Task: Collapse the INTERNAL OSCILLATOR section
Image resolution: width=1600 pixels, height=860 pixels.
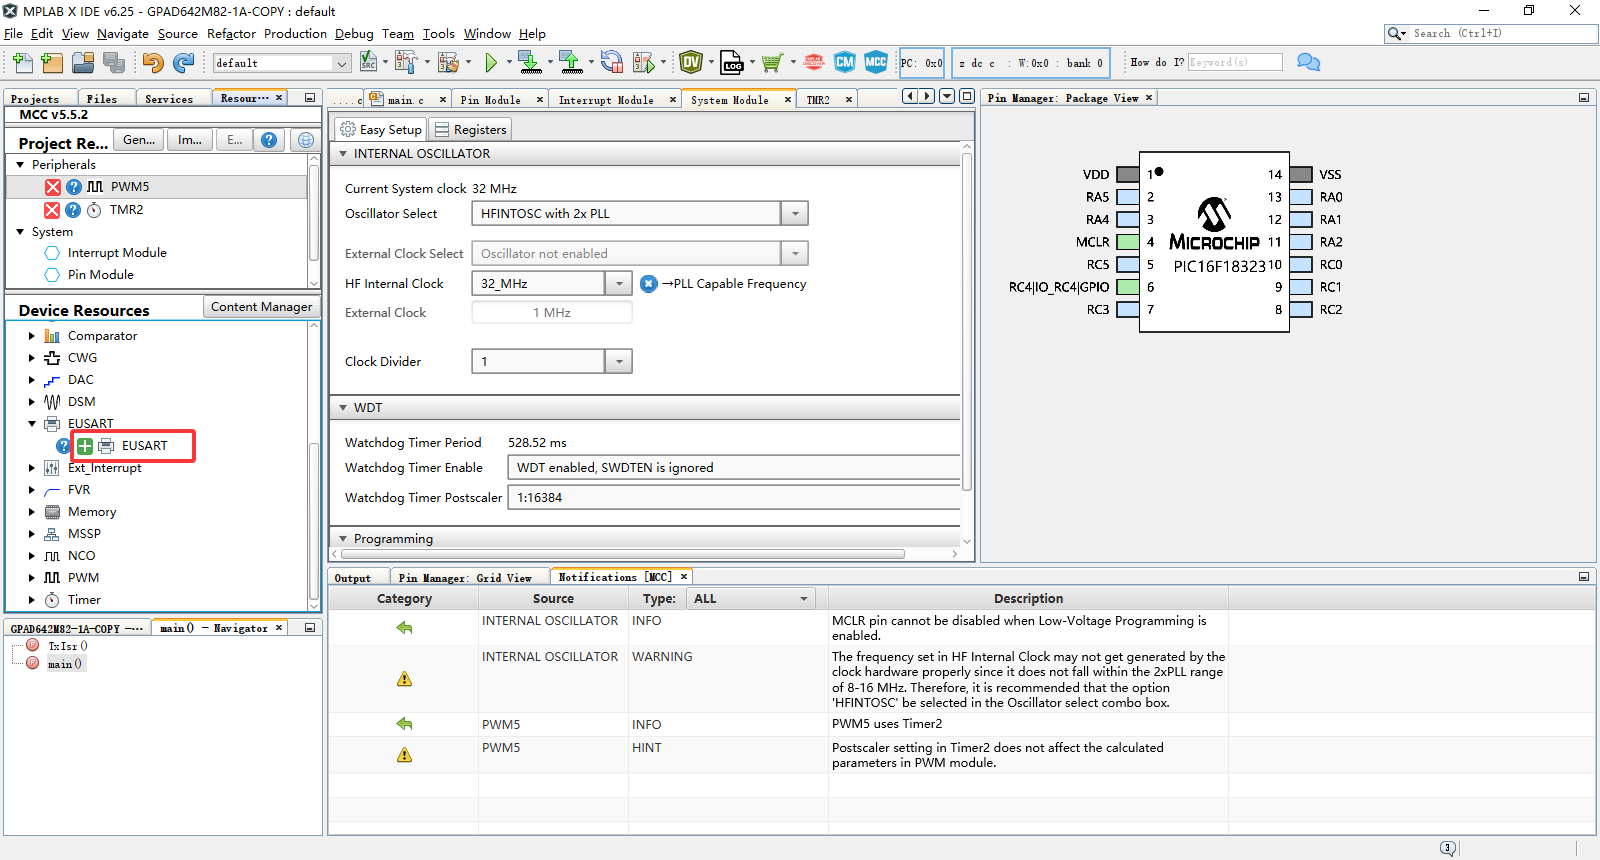Action: click(x=343, y=154)
